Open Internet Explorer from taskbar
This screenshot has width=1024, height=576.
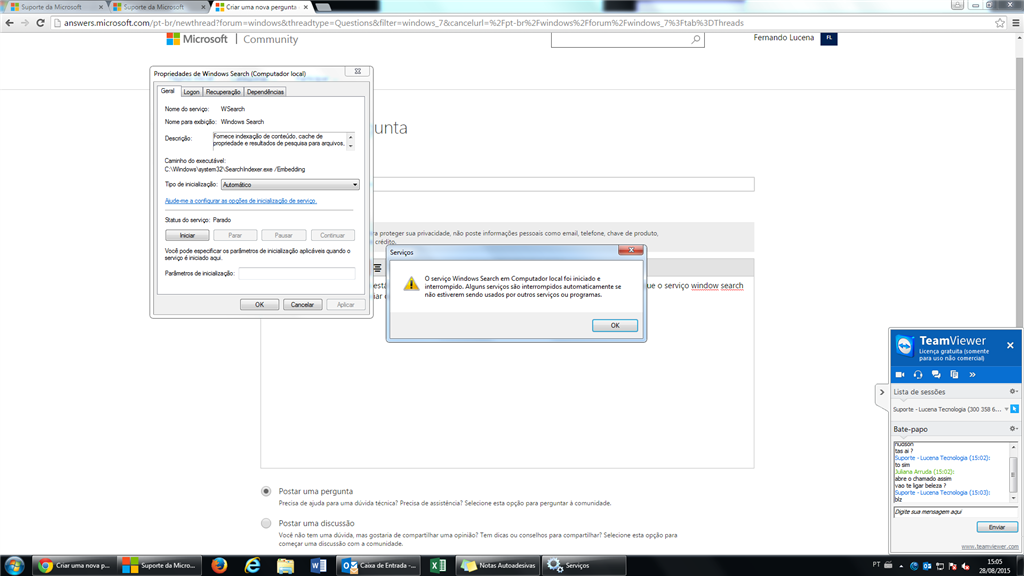[x=252, y=566]
